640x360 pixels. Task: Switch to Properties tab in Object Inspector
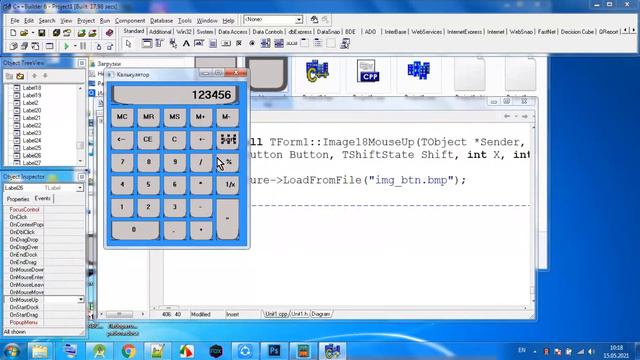pyautogui.click(x=18, y=199)
